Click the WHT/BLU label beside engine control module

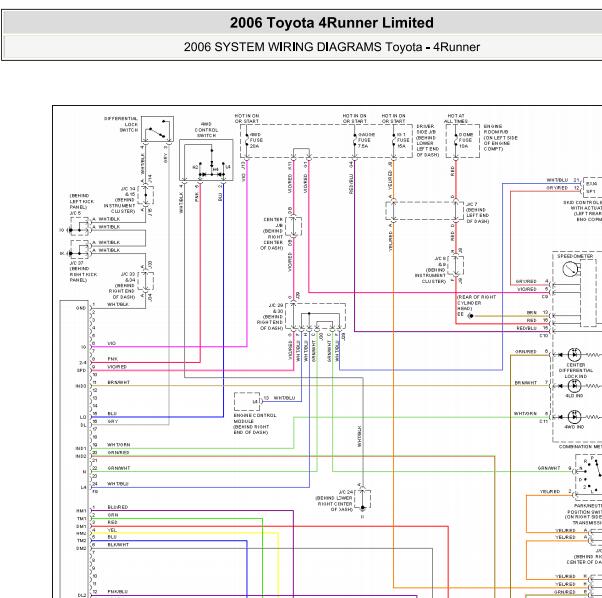284,398
